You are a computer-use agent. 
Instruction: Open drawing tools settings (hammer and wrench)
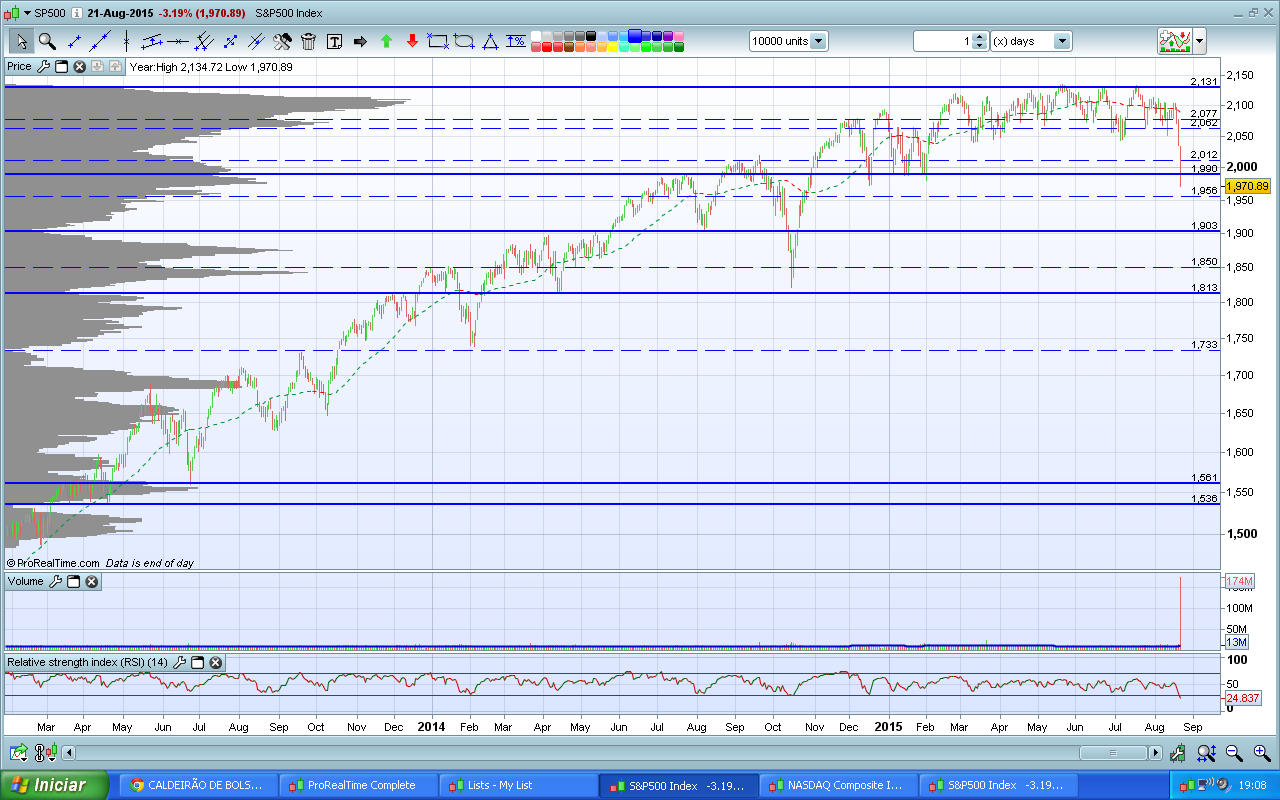[283, 41]
